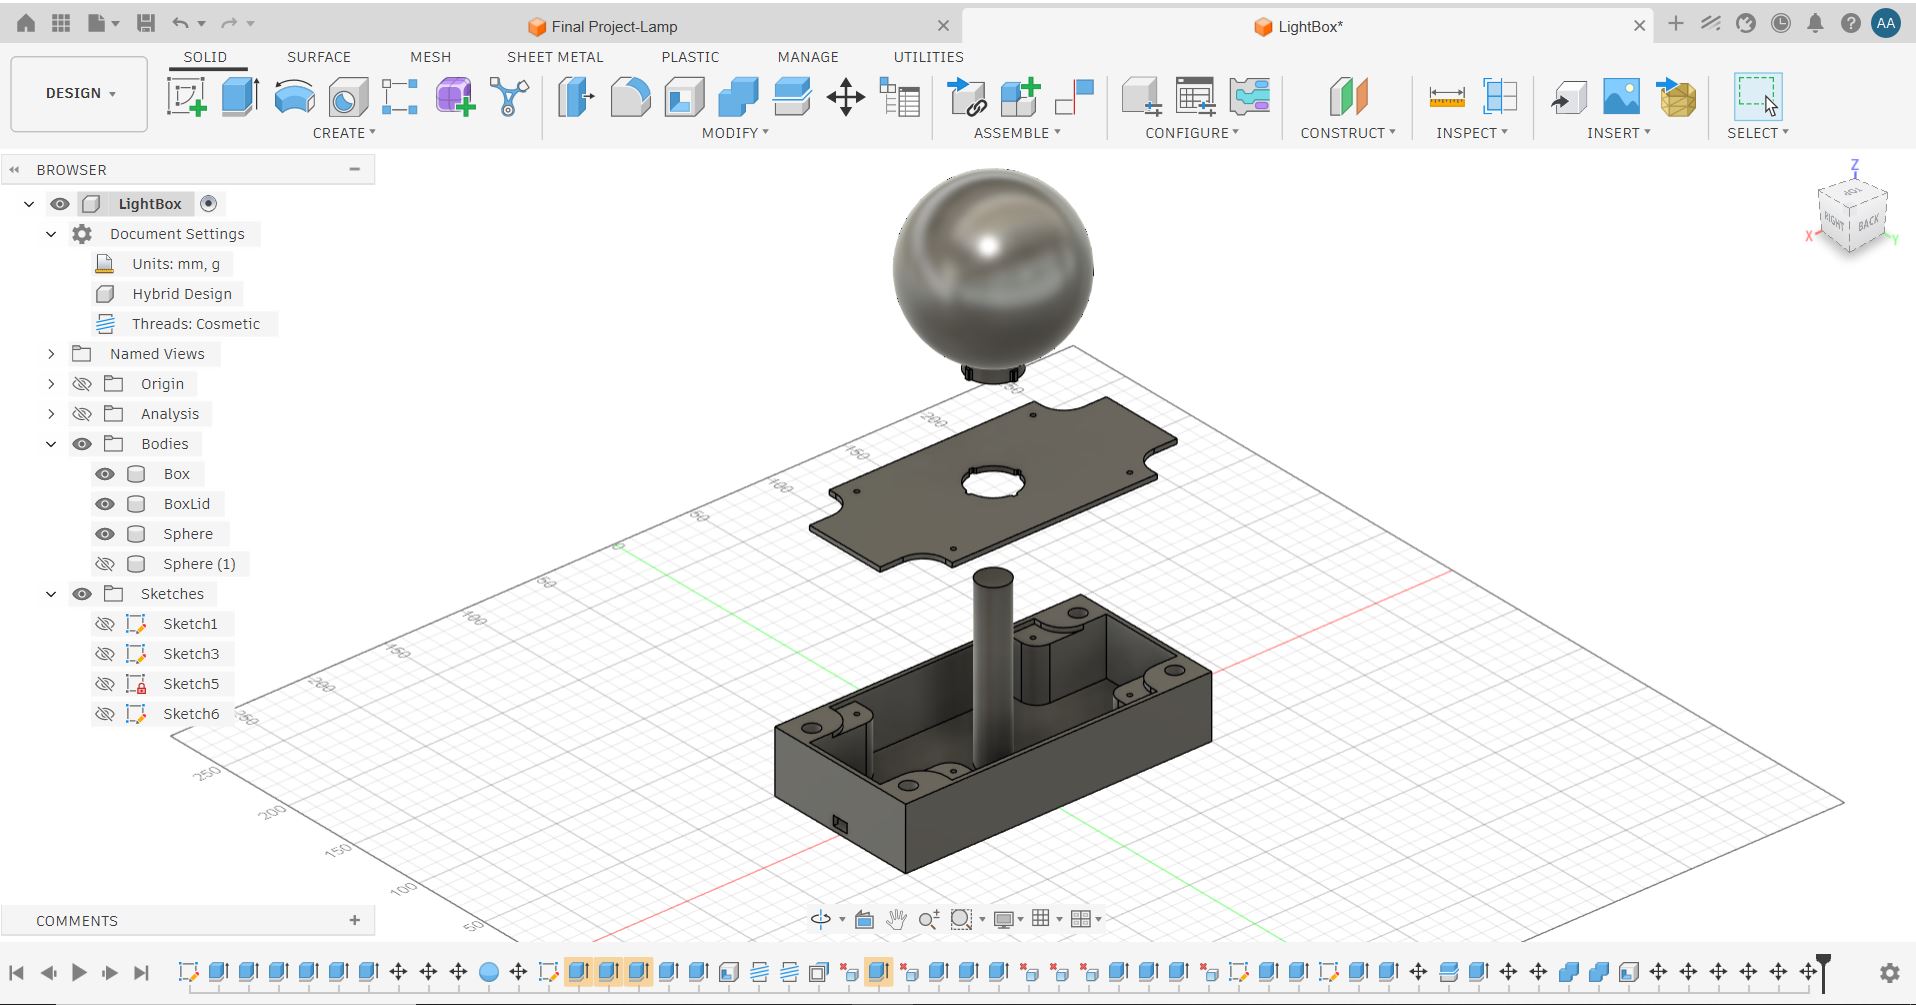
Task: Expand the Named Views folder
Action: point(52,354)
